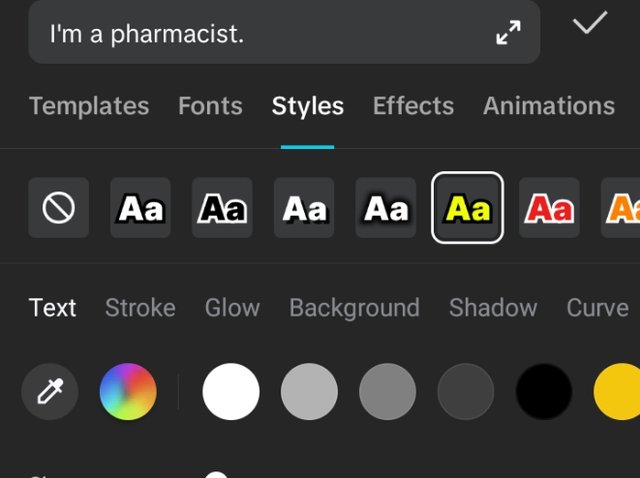Remove style with the no-style icon
The width and height of the screenshot is (640, 478).
[59, 208]
